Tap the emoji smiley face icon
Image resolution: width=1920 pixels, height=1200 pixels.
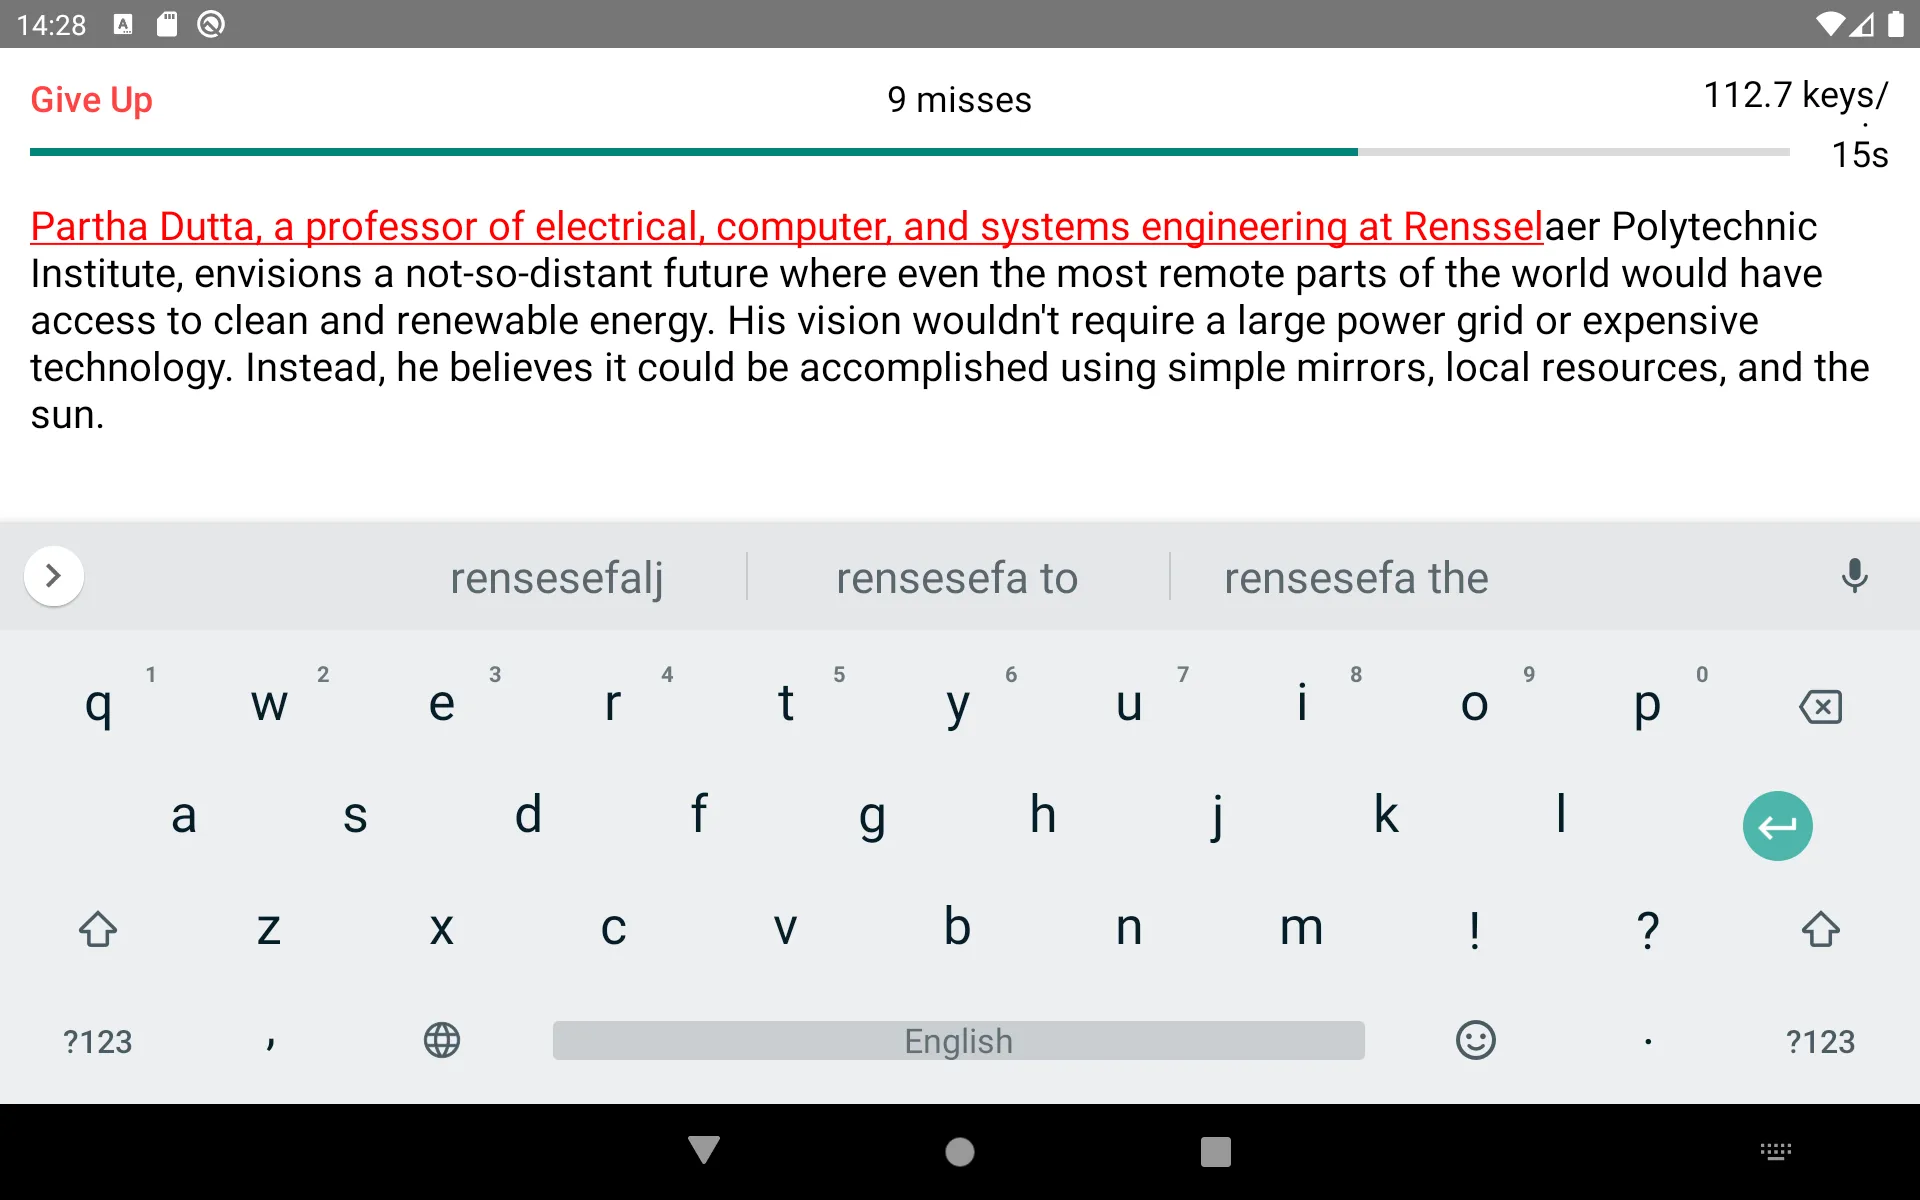coord(1474,1040)
